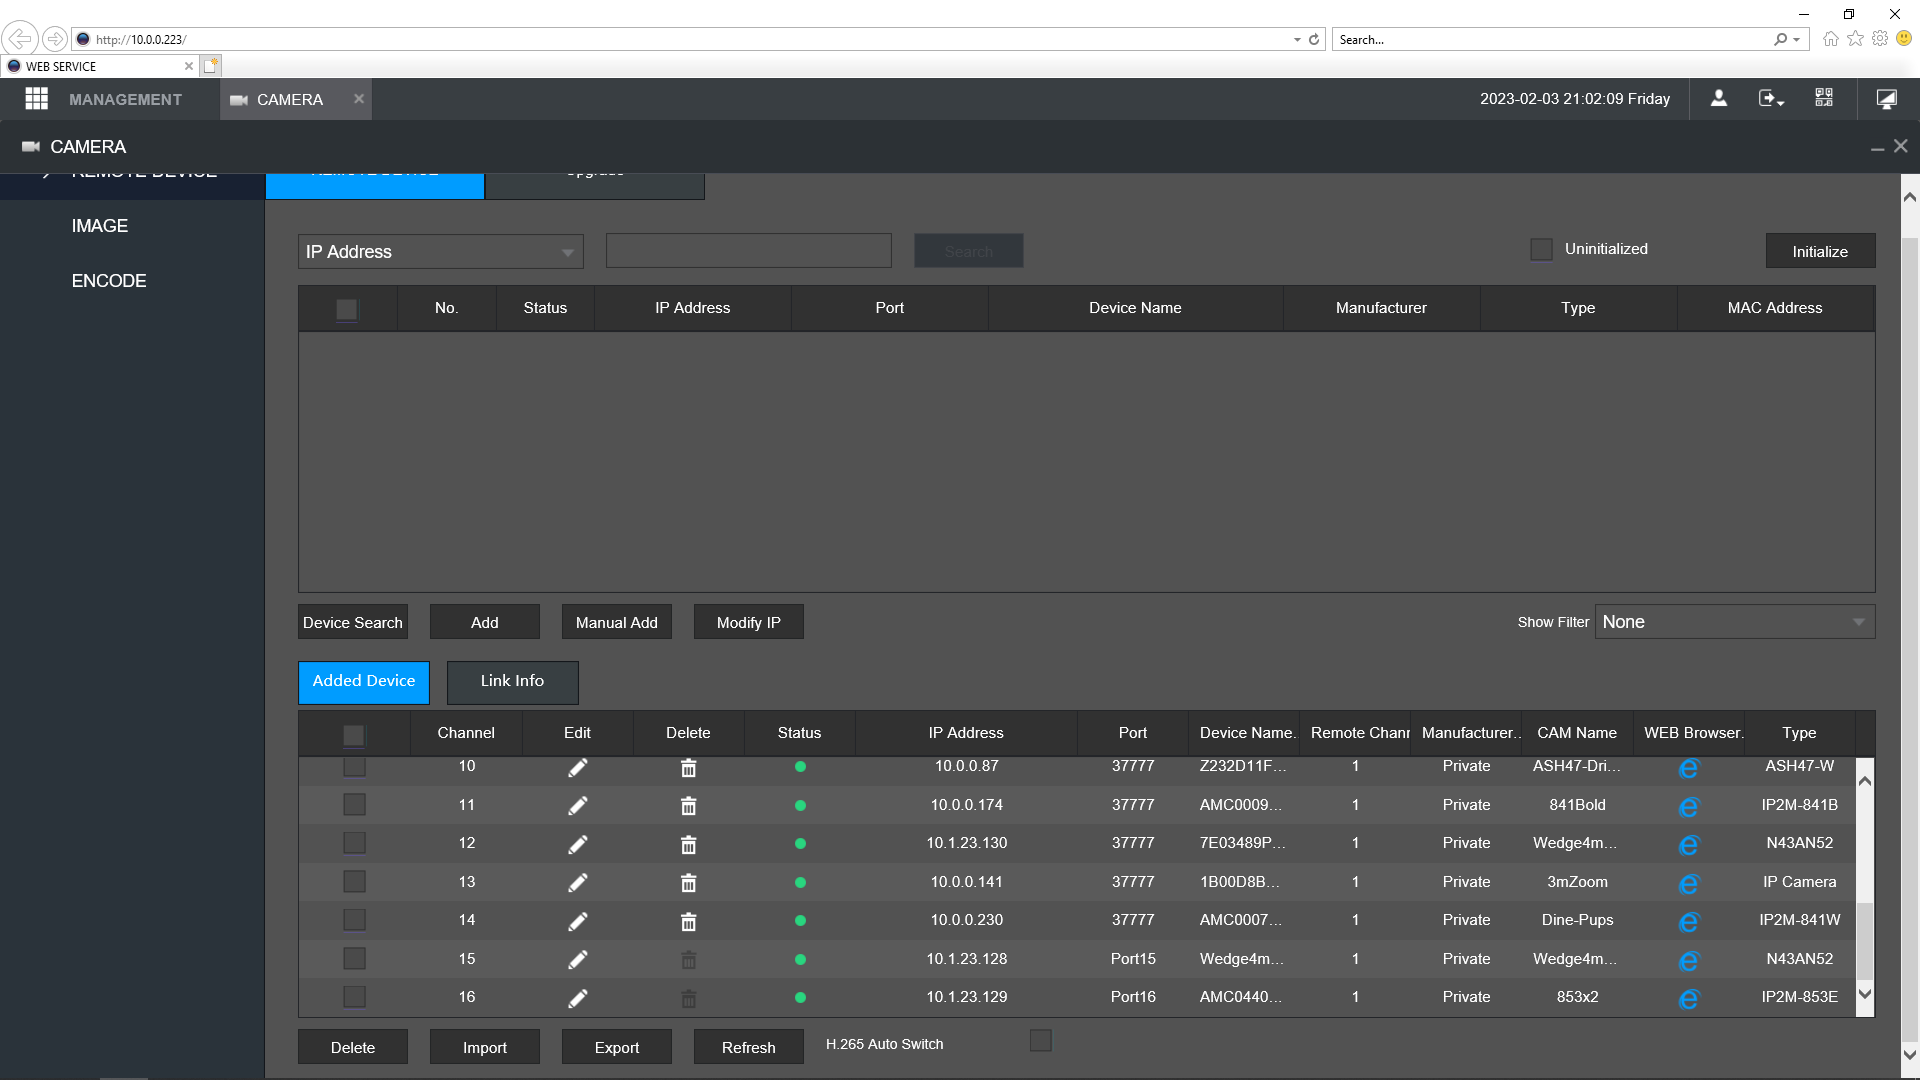Toggle select-all in added devices header
Image resolution: width=1920 pixels, height=1080 pixels.
(x=354, y=735)
